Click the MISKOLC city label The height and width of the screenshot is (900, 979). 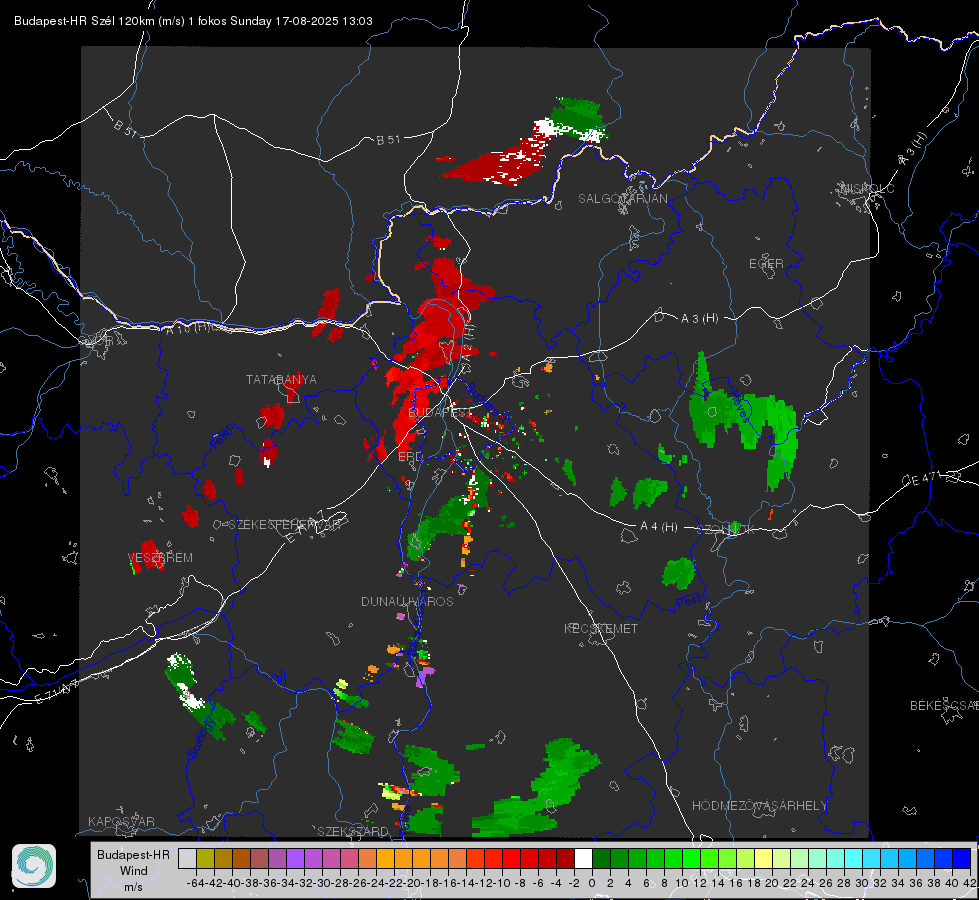click(867, 188)
